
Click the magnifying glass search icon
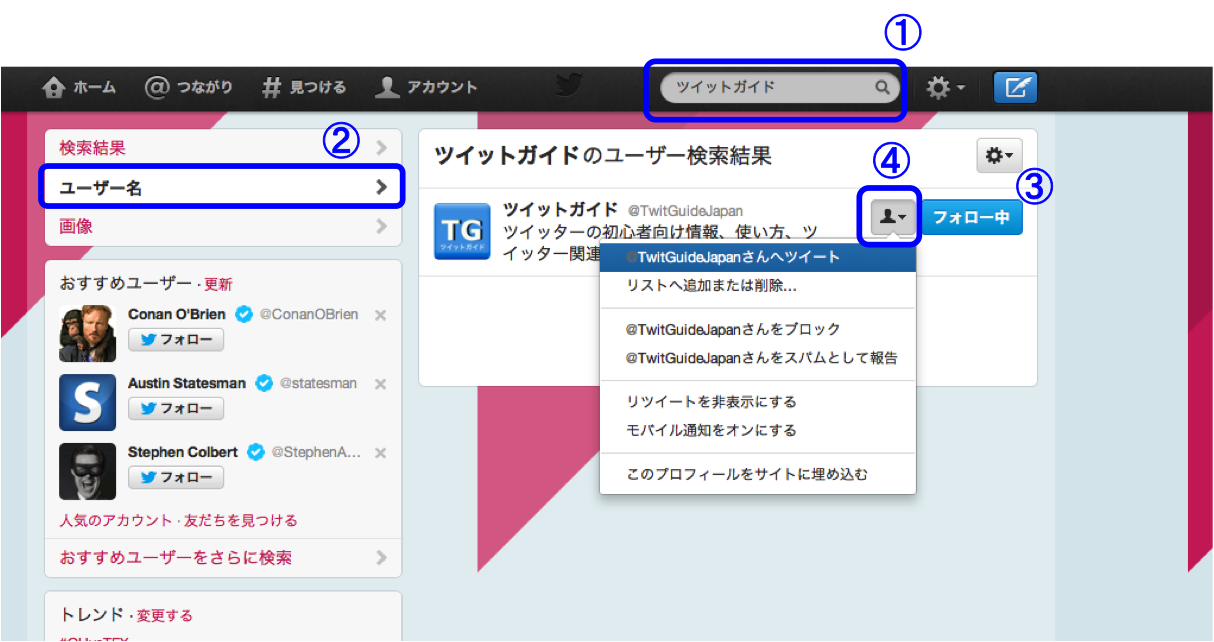[882, 87]
